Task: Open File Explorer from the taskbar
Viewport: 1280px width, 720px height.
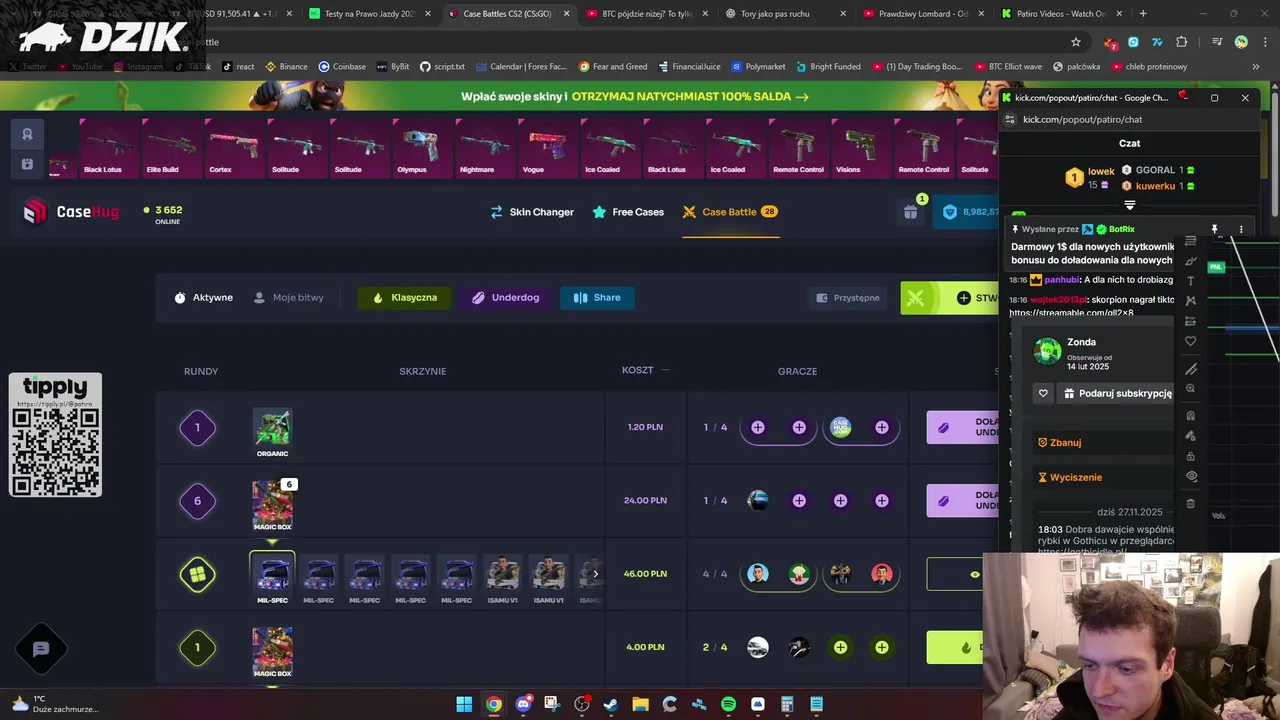Action: pyautogui.click(x=640, y=704)
